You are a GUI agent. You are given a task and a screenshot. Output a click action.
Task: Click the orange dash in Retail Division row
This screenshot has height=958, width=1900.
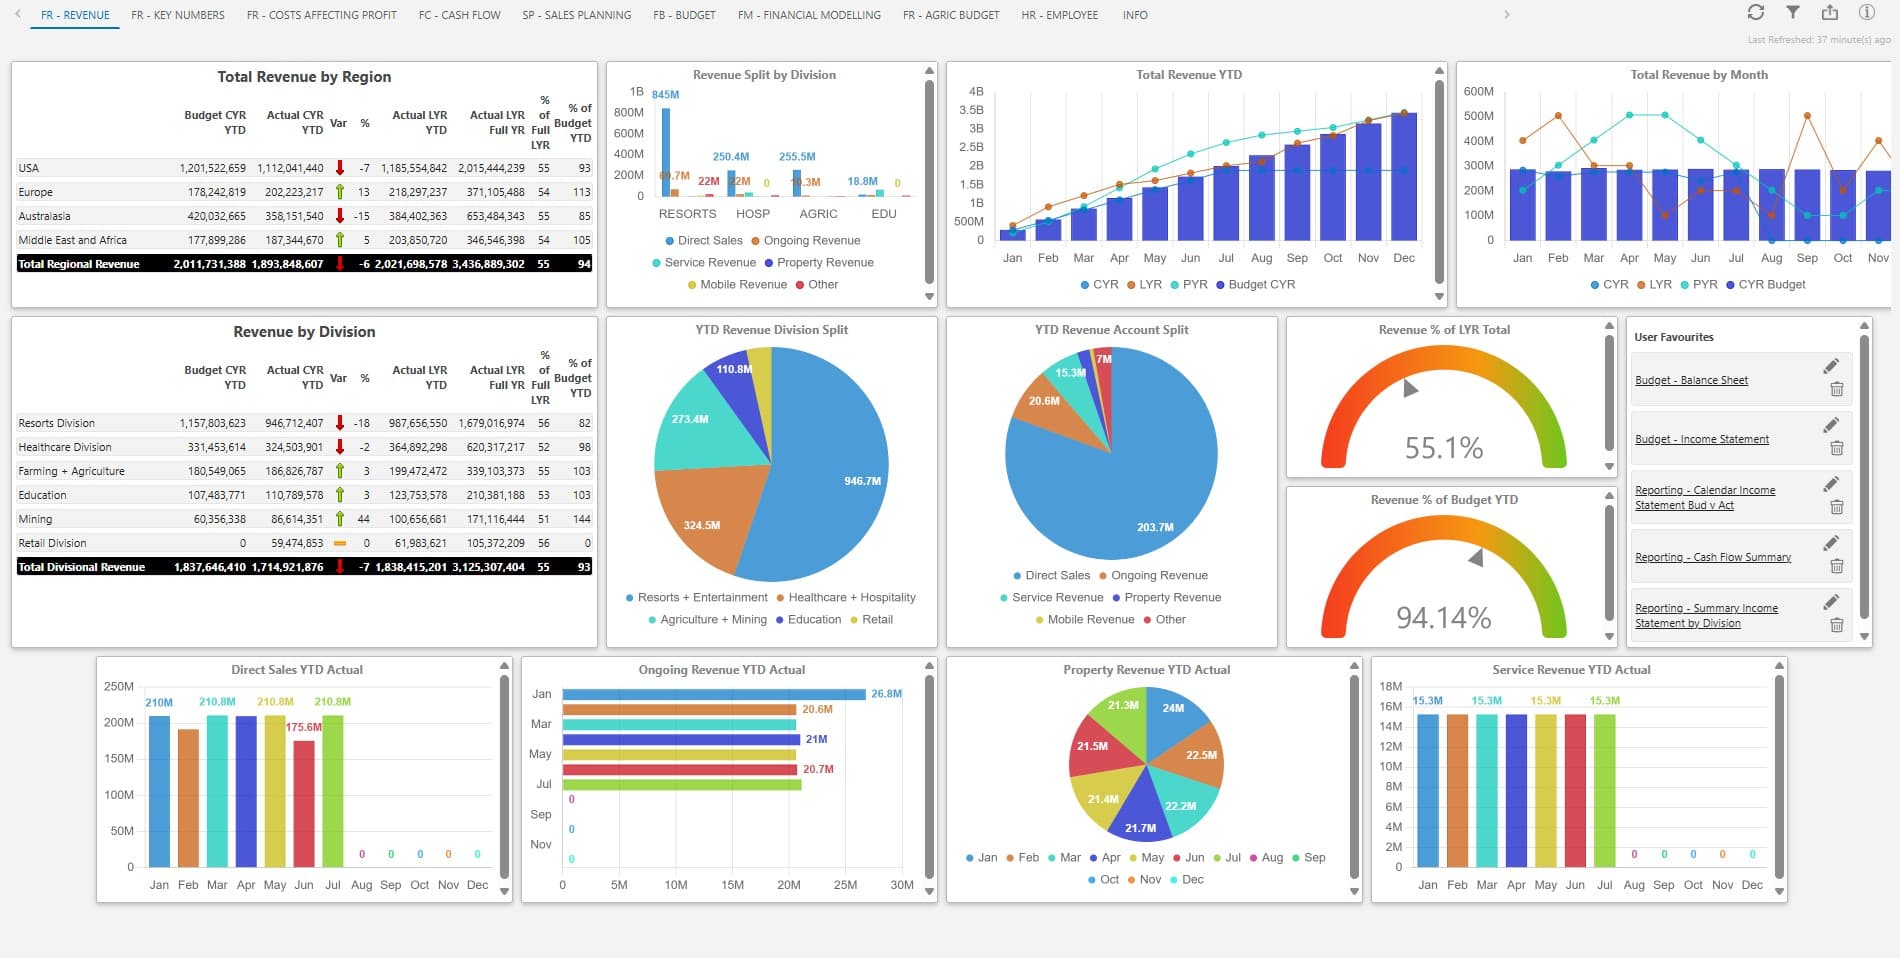(x=340, y=543)
